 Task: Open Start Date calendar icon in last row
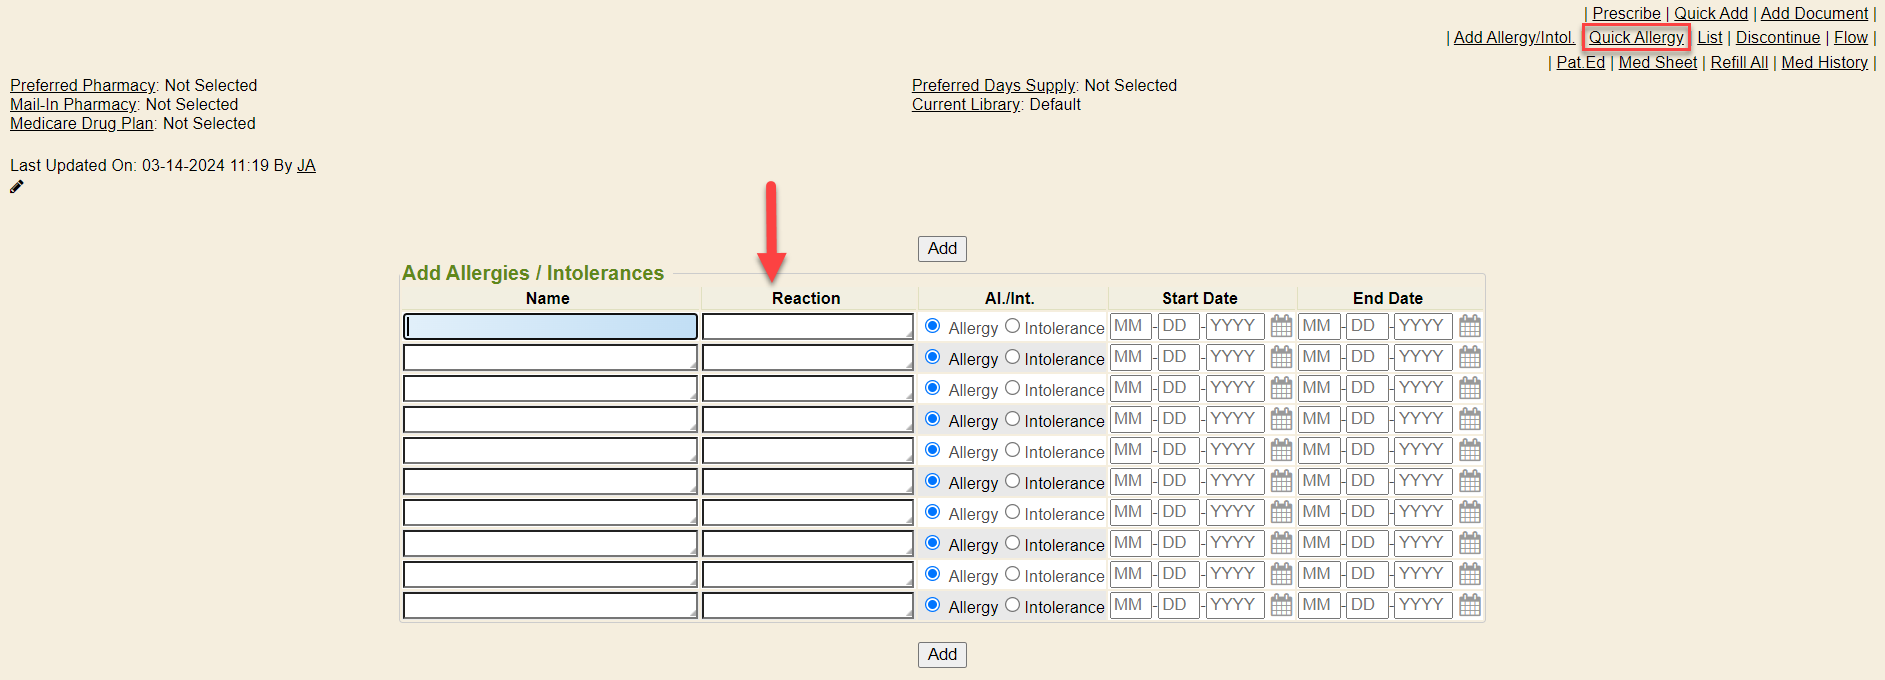click(x=1281, y=605)
